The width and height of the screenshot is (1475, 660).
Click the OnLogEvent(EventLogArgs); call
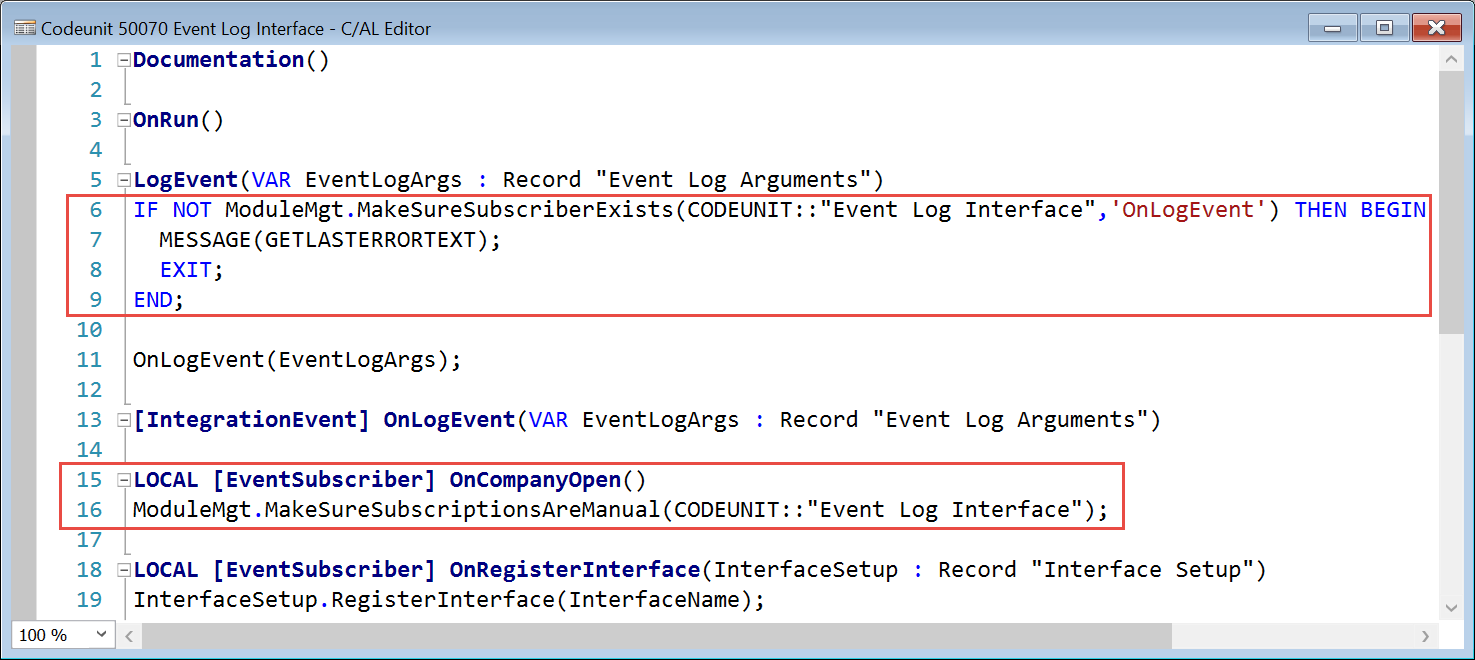[x=298, y=360]
